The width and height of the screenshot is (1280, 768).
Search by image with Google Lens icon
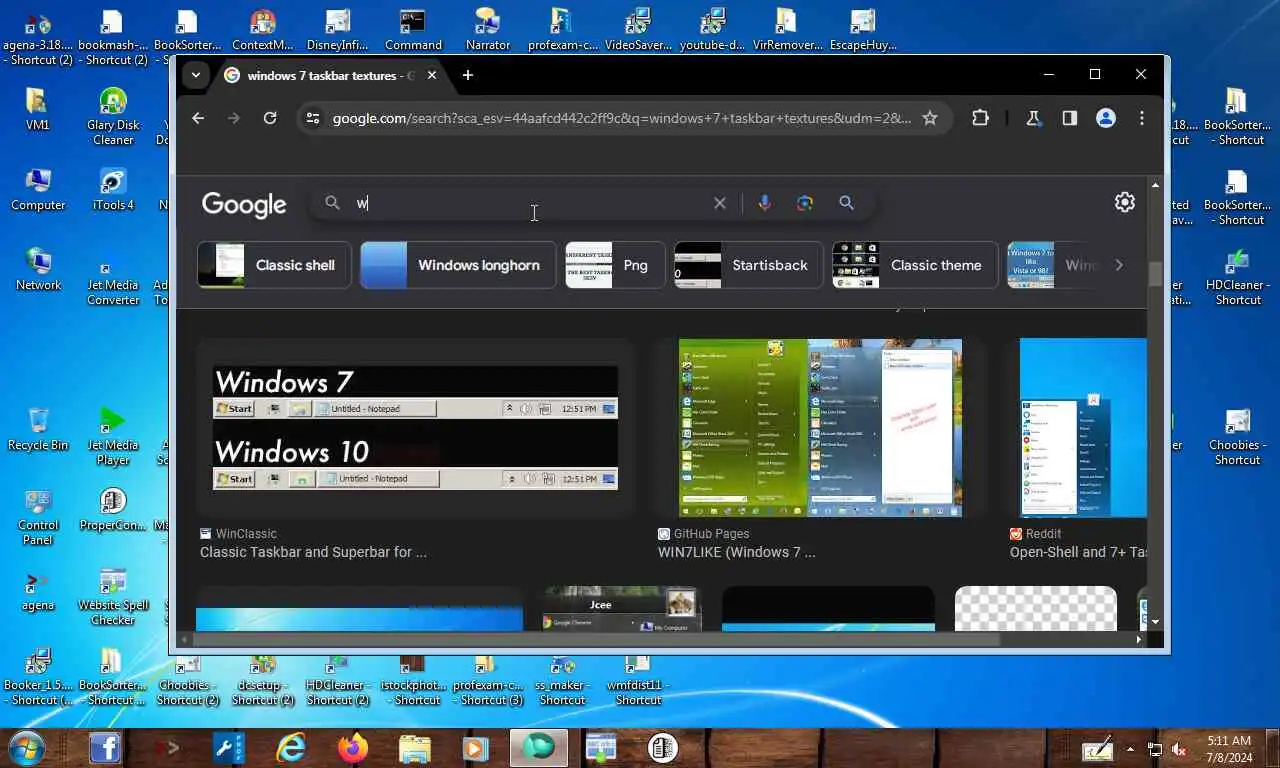pos(805,203)
